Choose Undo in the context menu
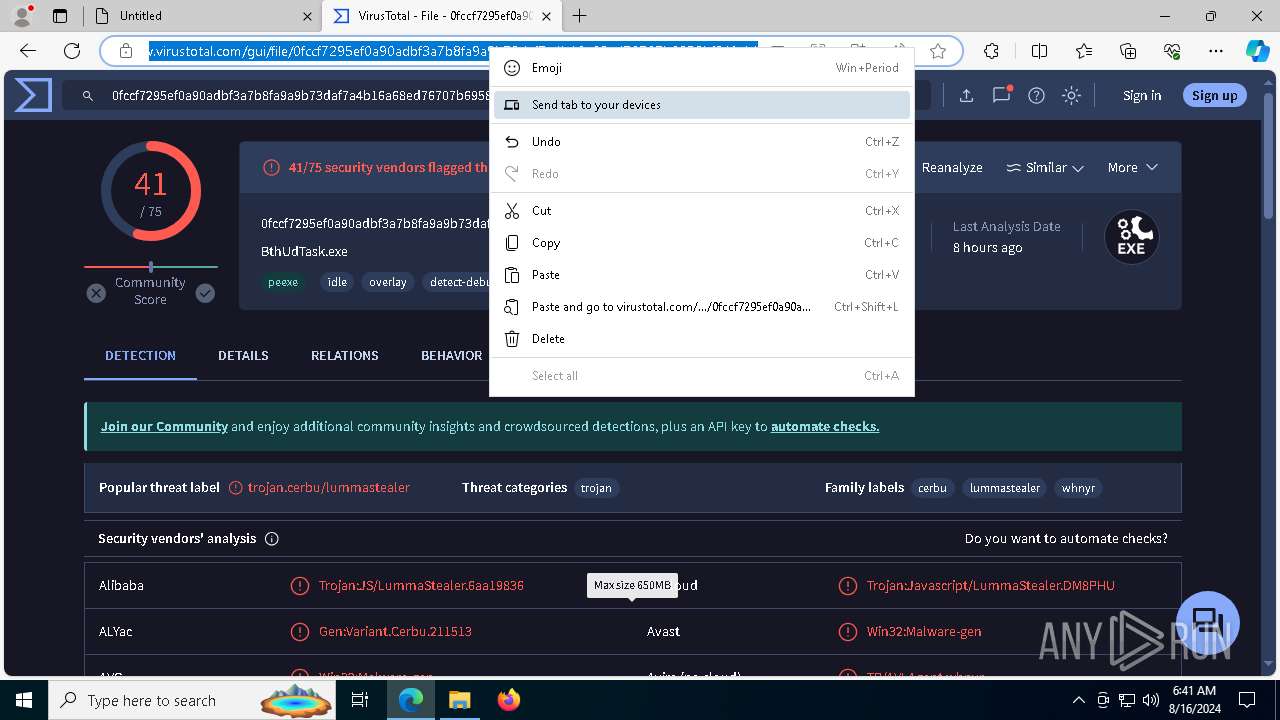Screen dimensions: 1280x720 702,142
